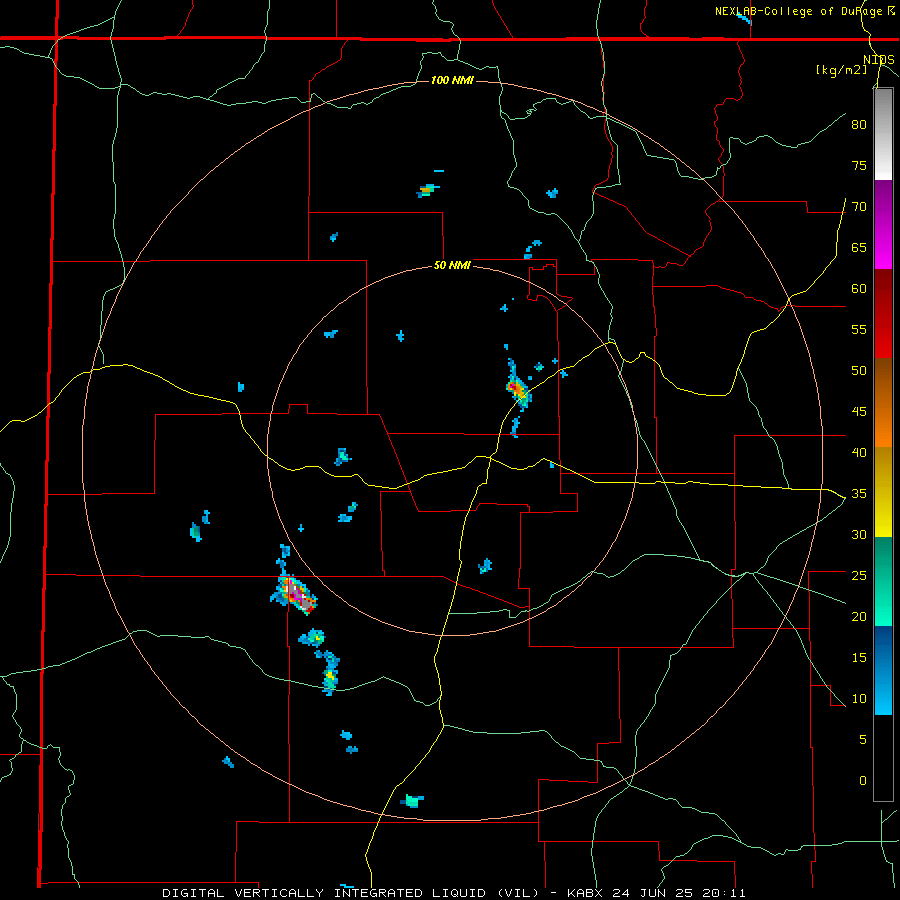Click the scale value 15

[859, 658]
